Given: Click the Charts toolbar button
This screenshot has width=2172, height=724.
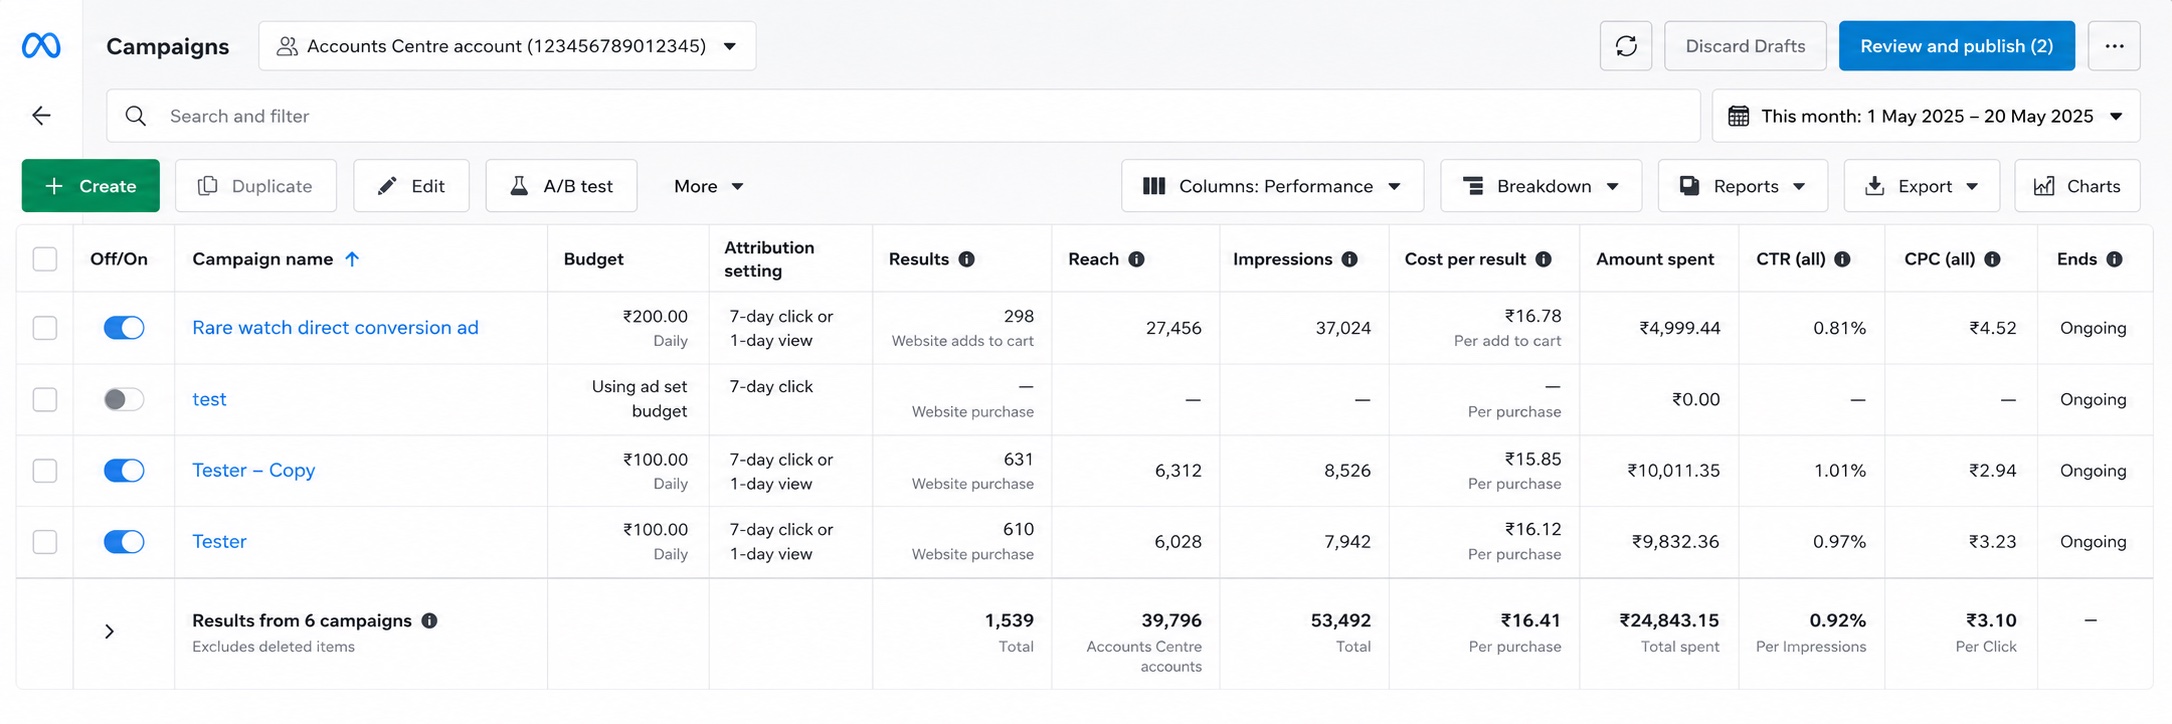Looking at the screenshot, I should click(2077, 186).
